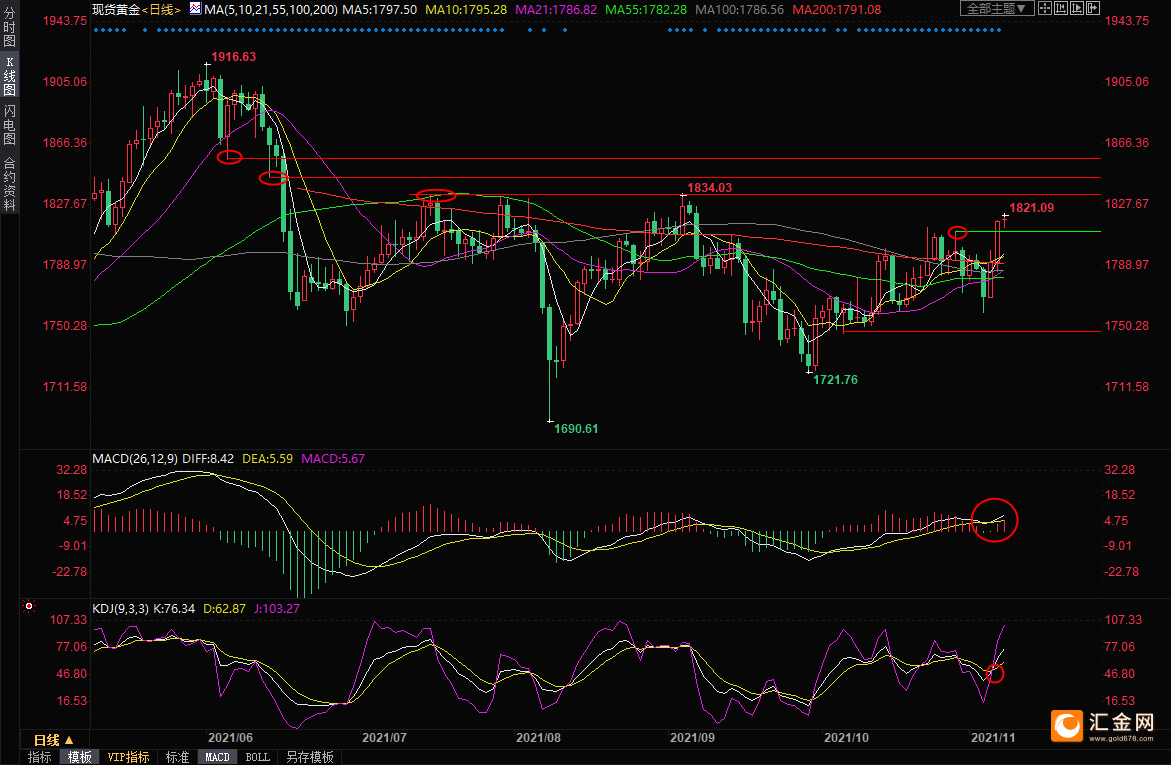Click the first layout icon beside 全部主题
Image resolution: width=1171 pixels, height=765 pixels.
[1046, 9]
